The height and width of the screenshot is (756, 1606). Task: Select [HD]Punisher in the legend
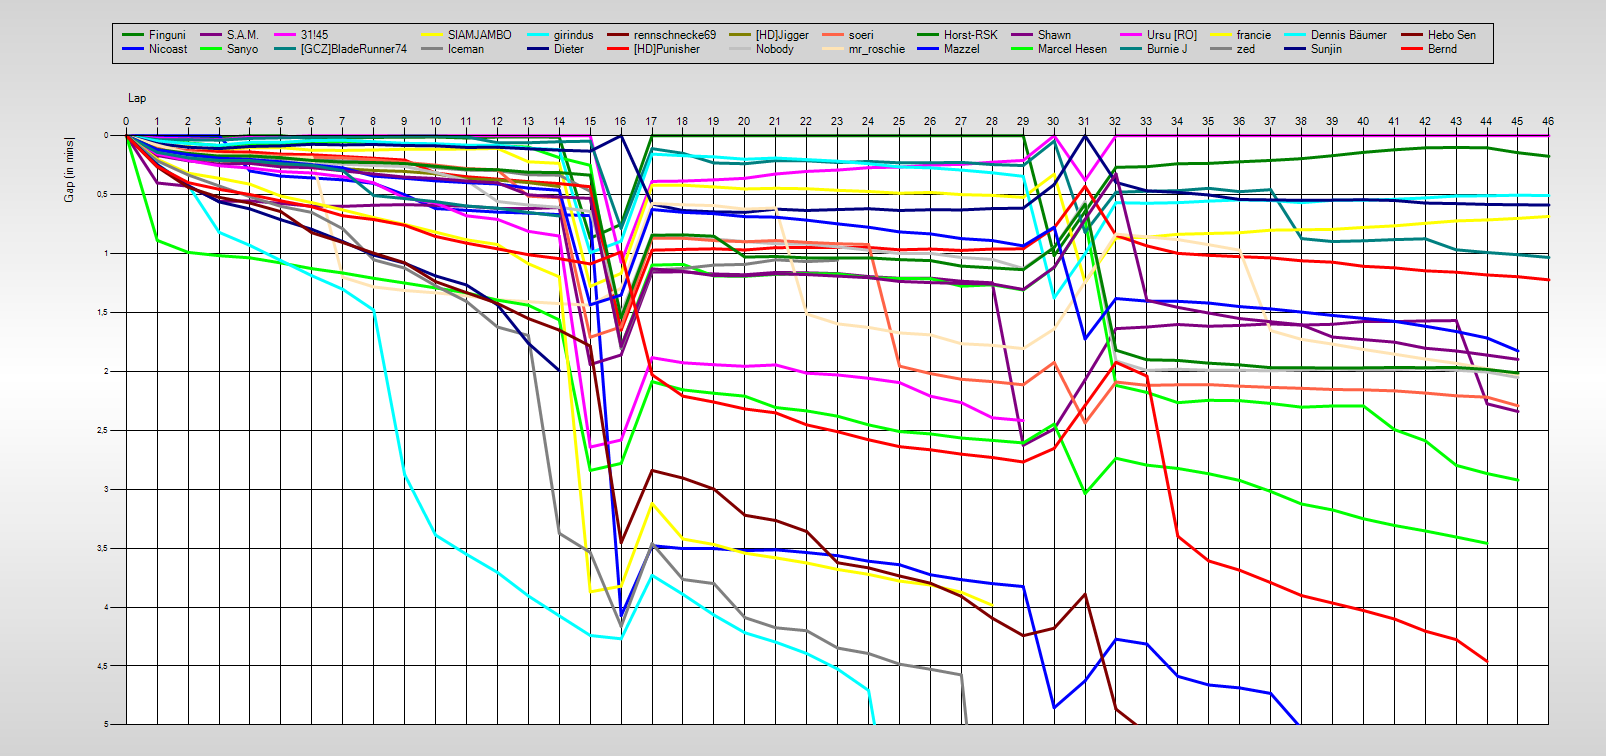666,49
